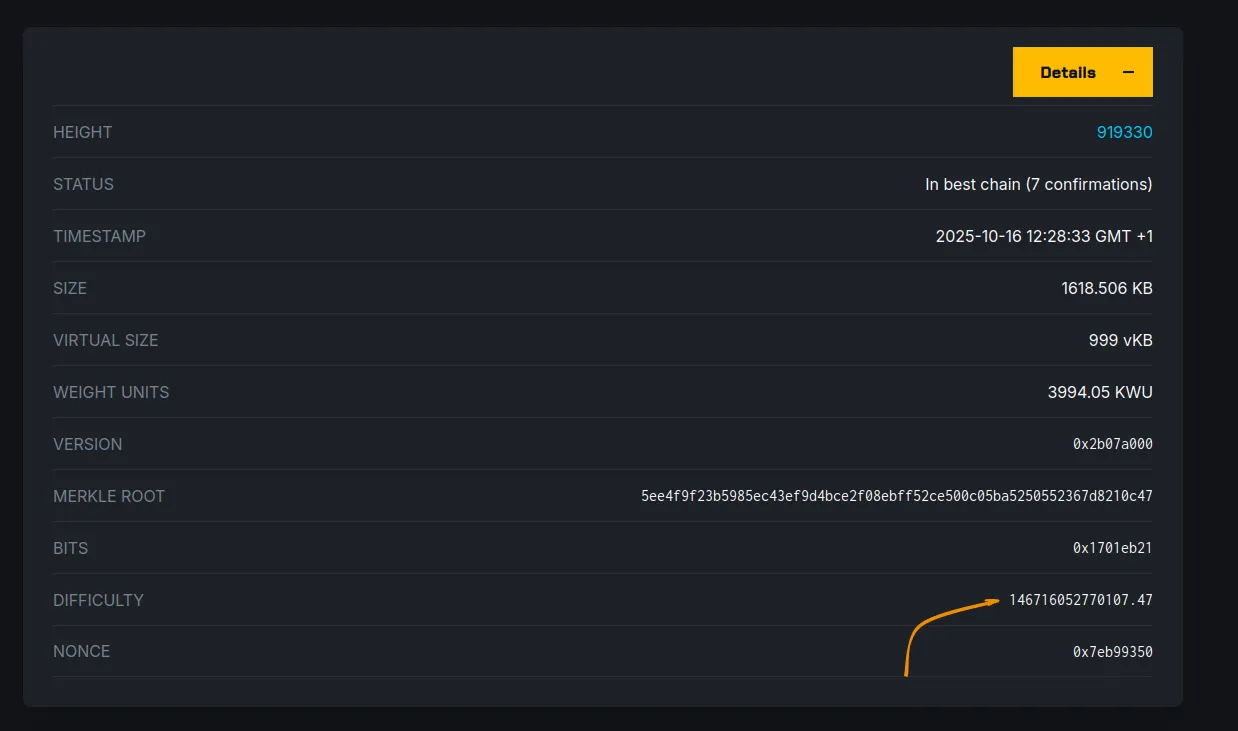Click the difficulty number value
Screen dimensions: 1238x731
1080,600
